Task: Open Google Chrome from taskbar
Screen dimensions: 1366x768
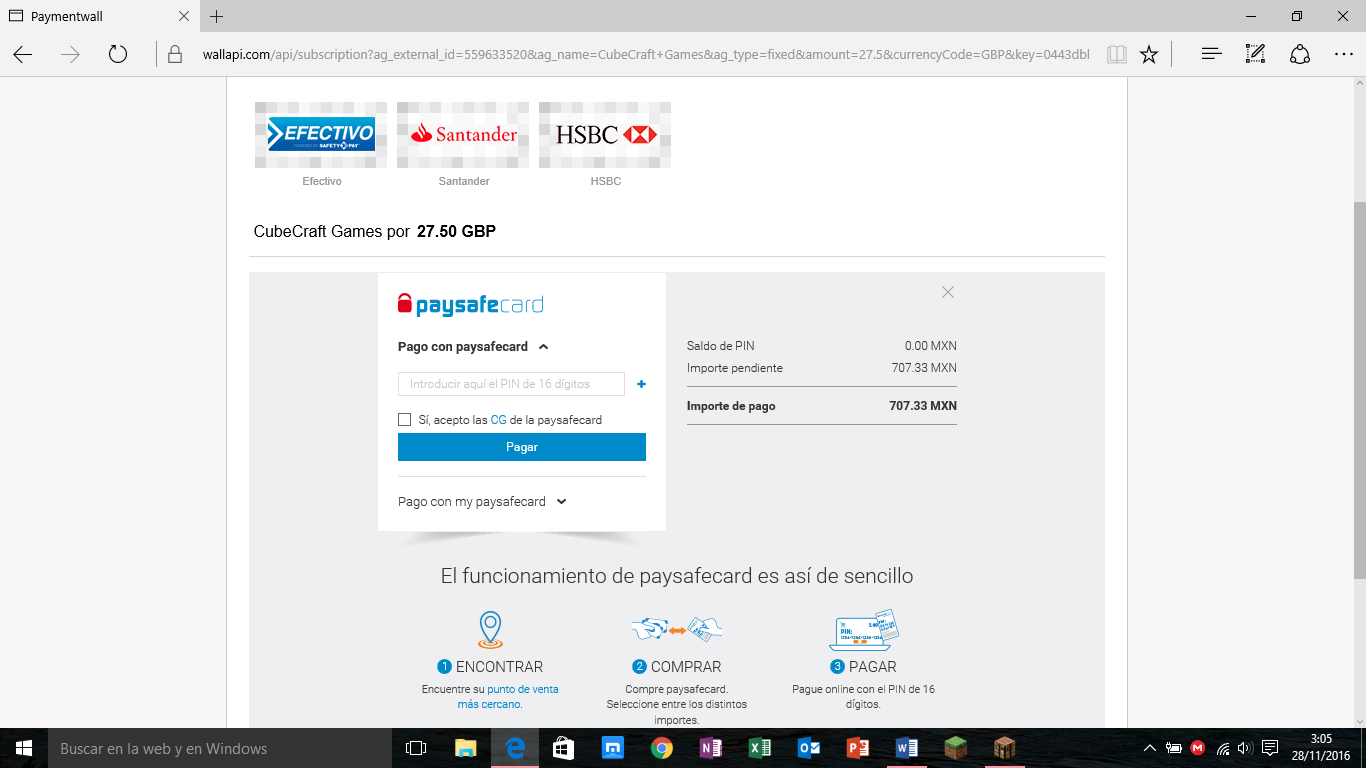Action: (661, 748)
